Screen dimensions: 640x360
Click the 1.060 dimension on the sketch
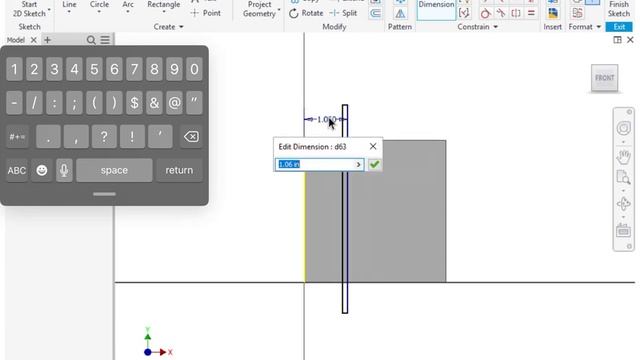[327, 120]
